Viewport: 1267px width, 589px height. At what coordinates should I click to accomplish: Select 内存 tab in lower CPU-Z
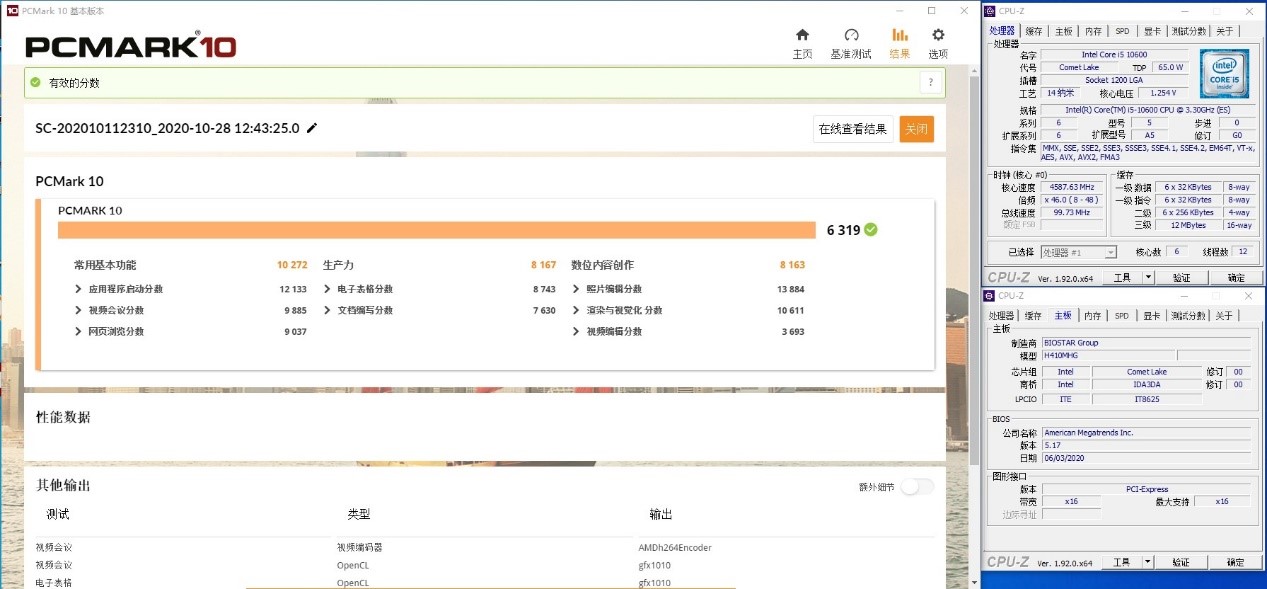coord(1093,316)
